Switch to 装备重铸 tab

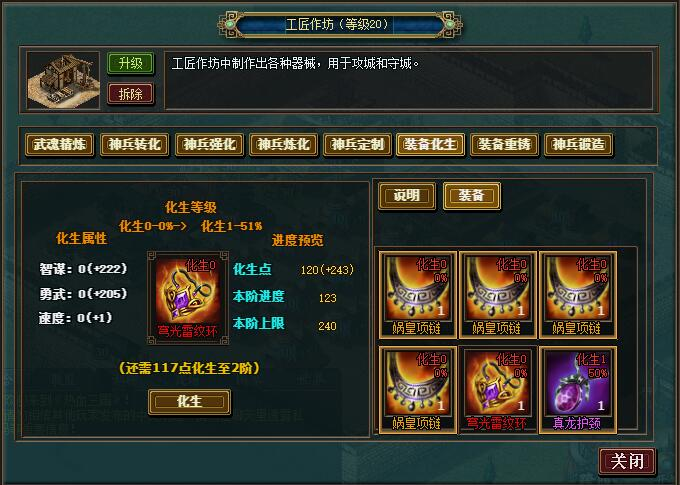[x=504, y=144]
